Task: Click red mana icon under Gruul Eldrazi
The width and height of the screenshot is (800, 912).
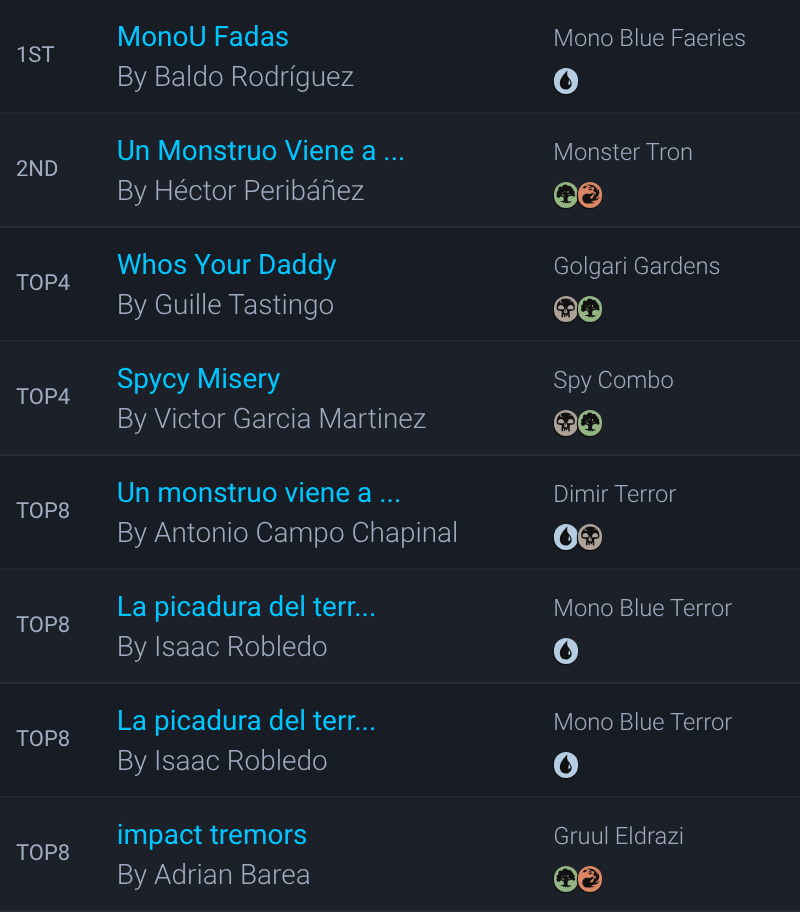Action: pyautogui.click(x=590, y=879)
